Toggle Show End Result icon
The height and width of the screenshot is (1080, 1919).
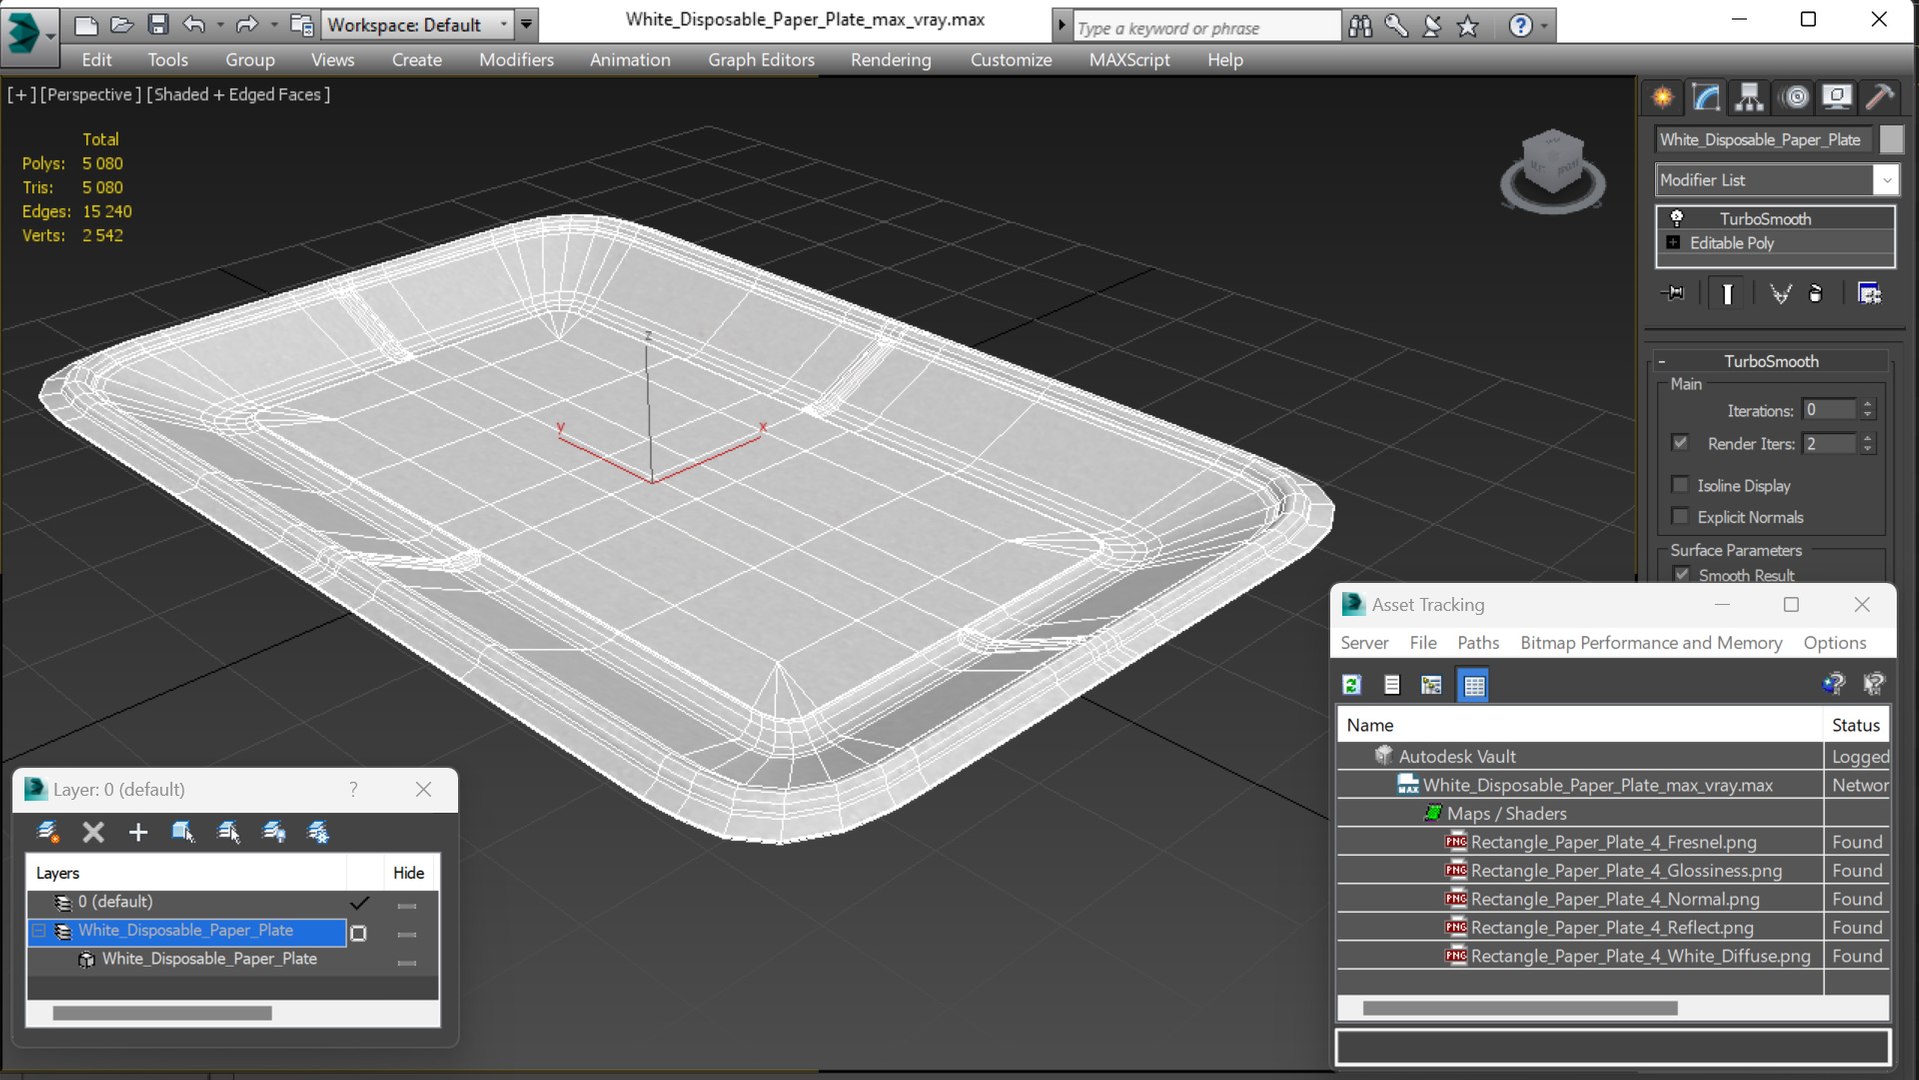(1727, 293)
